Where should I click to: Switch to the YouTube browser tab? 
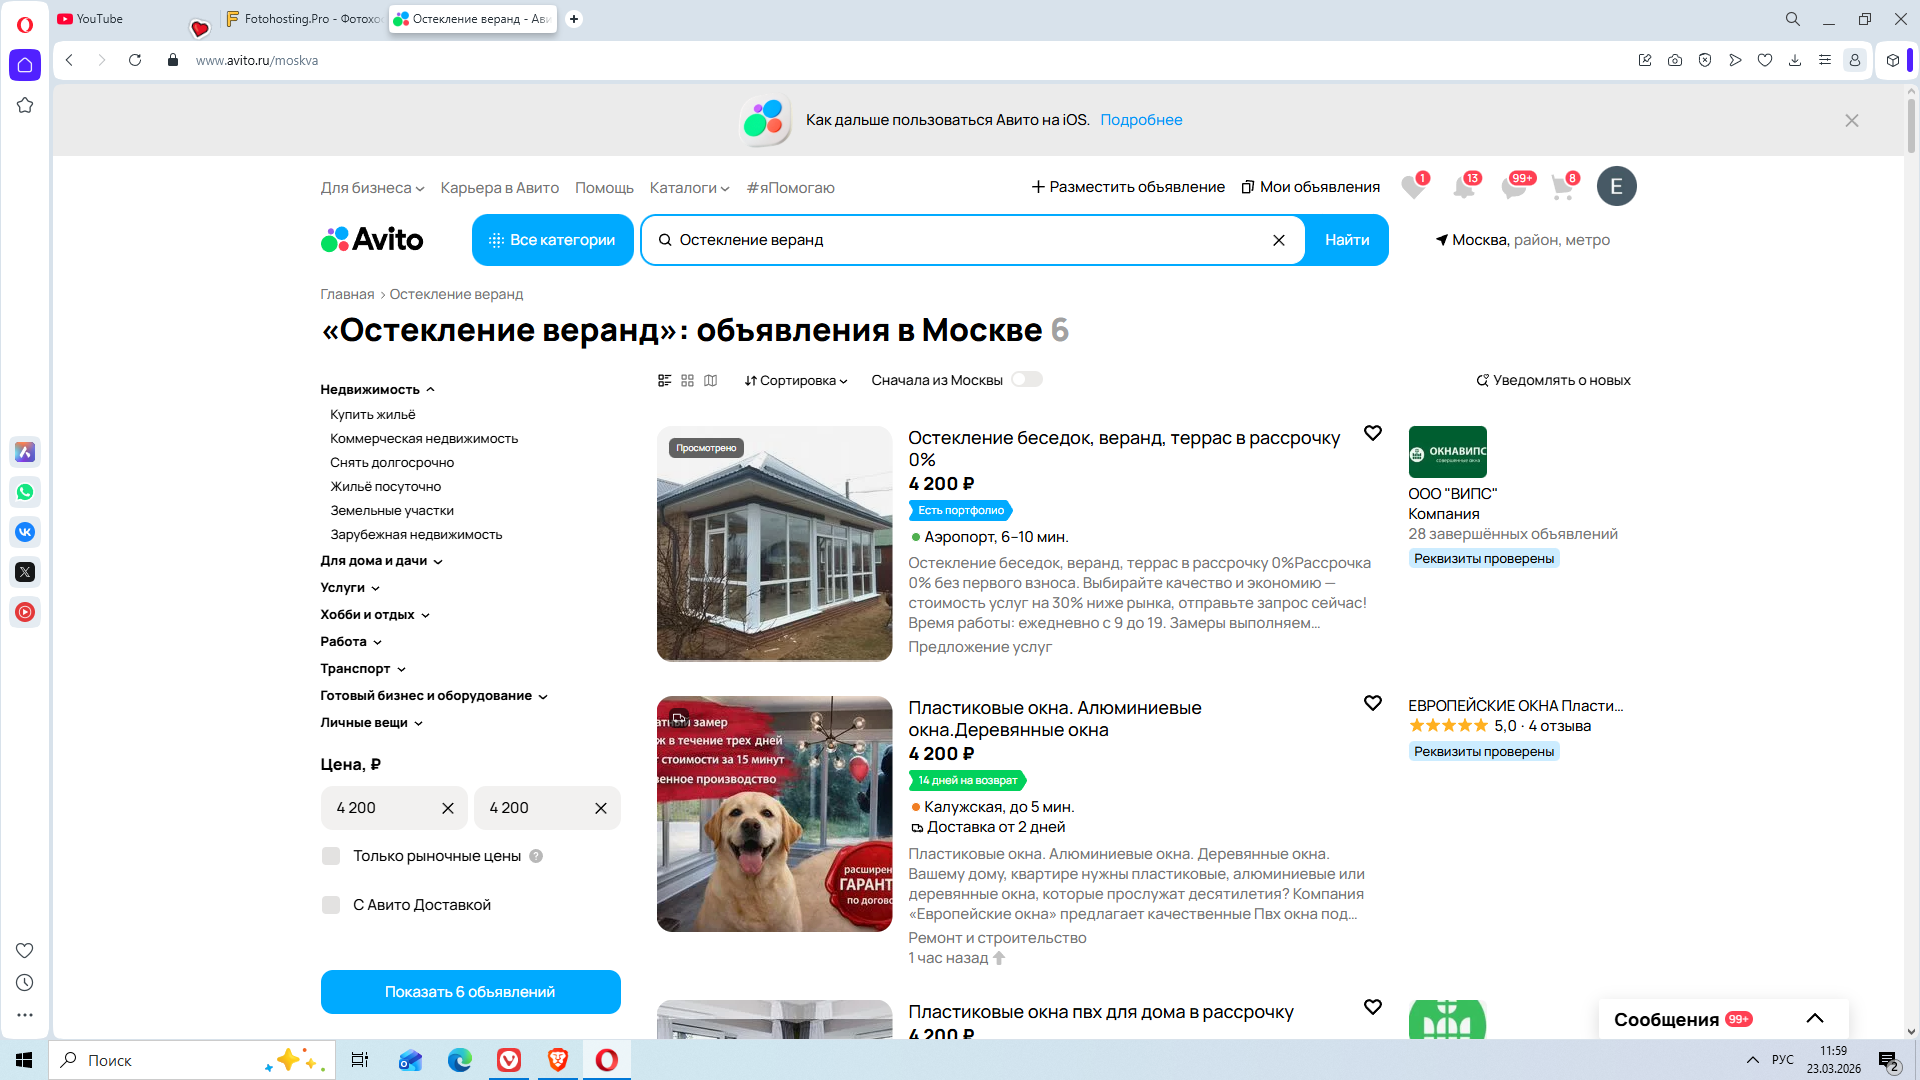tap(100, 19)
